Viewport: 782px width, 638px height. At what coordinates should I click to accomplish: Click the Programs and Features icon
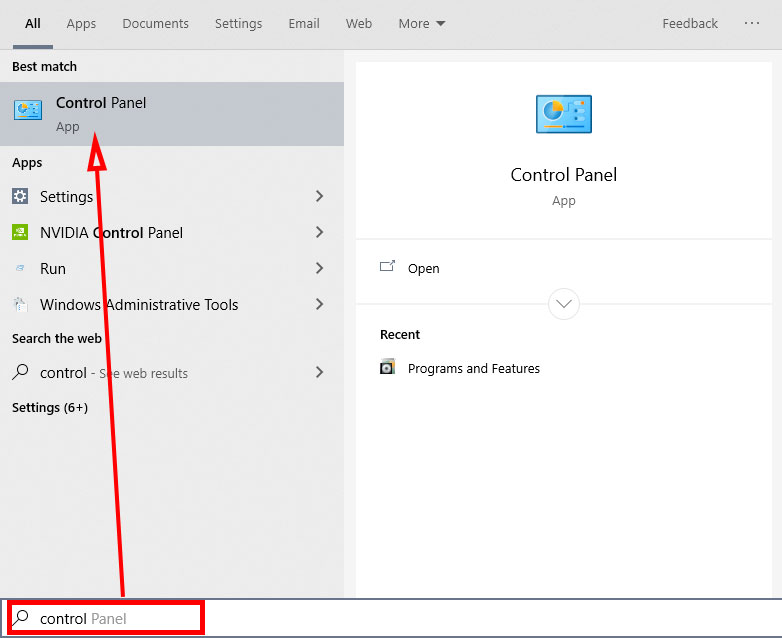coord(388,367)
